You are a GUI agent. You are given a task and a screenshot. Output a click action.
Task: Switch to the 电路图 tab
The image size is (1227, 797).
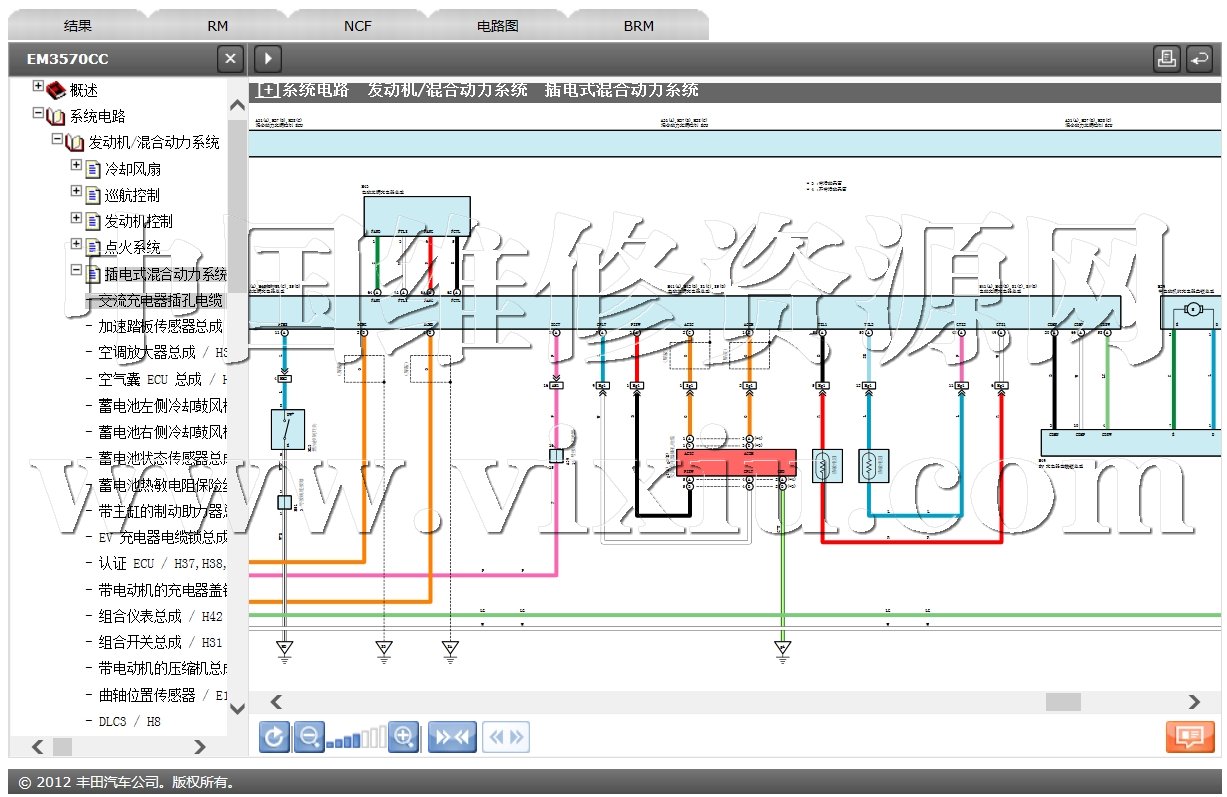[497, 26]
